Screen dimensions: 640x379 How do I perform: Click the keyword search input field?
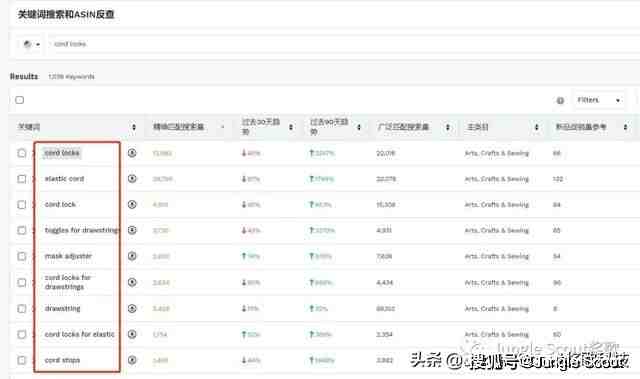coord(343,44)
